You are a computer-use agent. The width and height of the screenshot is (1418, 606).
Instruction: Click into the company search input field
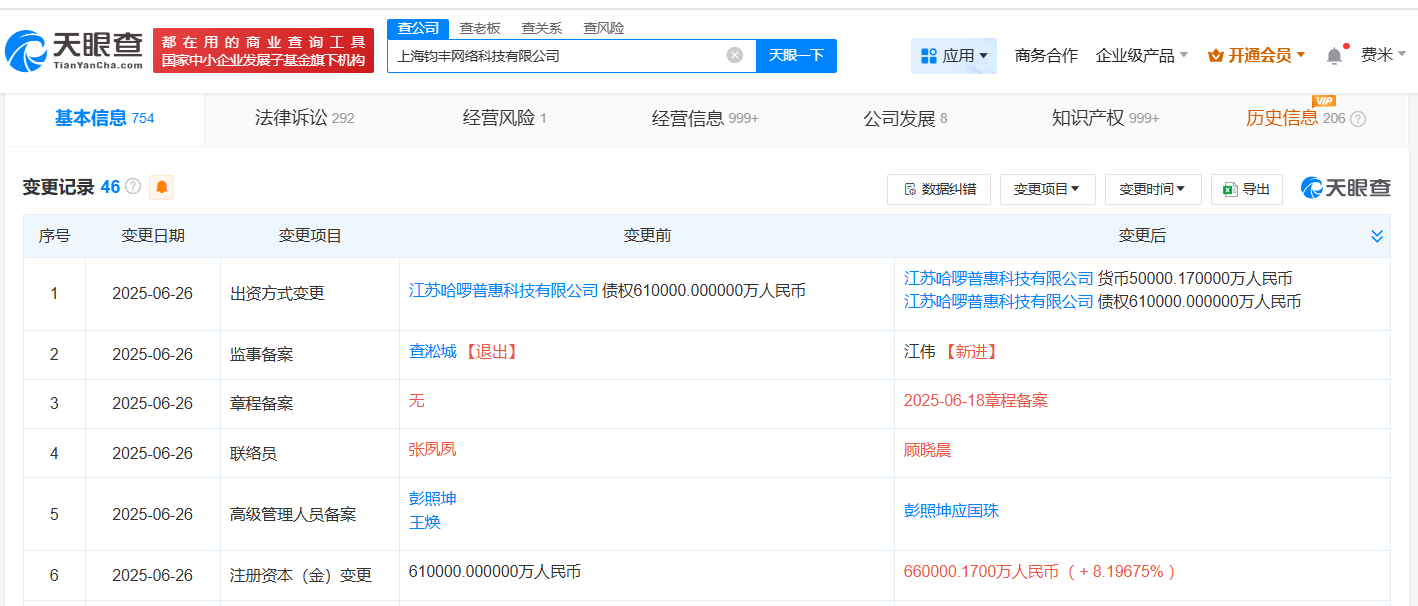point(555,56)
